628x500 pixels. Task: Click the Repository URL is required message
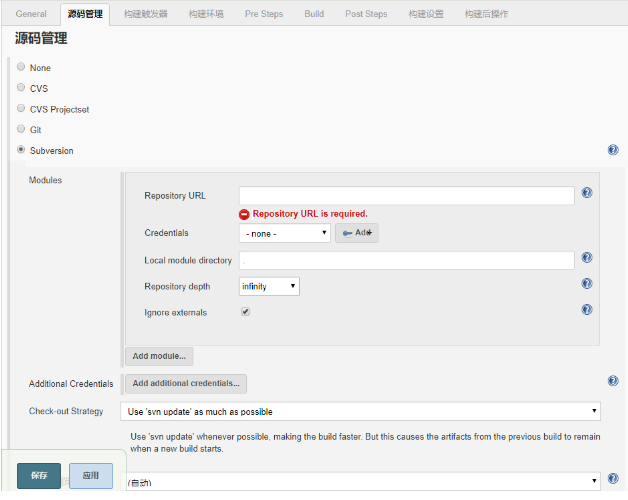tap(310, 214)
